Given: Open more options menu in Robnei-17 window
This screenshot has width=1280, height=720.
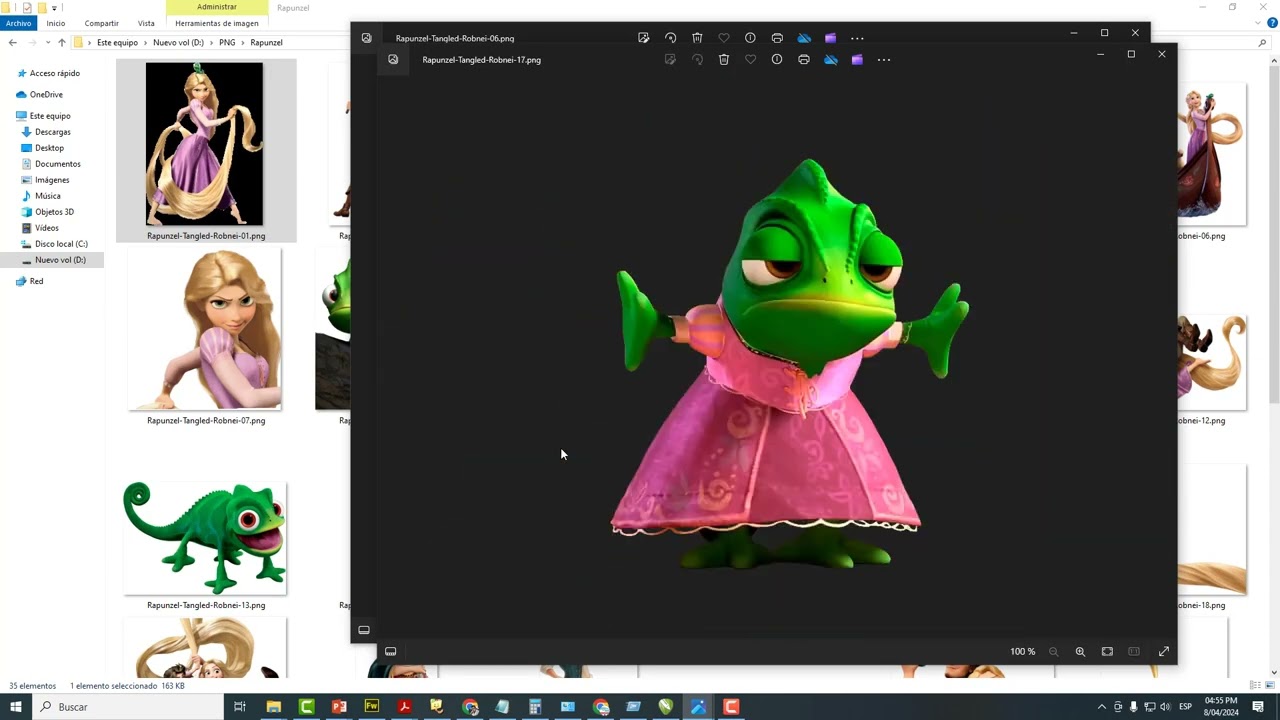Looking at the screenshot, I should [x=884, y=60].
